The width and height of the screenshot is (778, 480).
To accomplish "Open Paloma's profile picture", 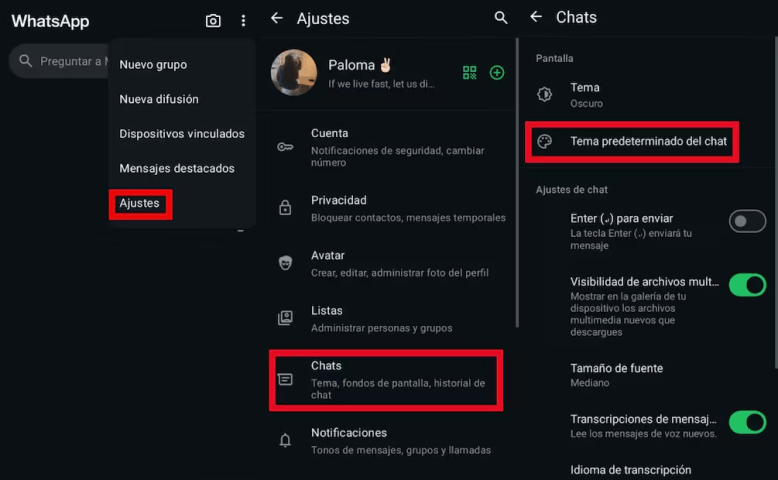I will click(294, 72).
